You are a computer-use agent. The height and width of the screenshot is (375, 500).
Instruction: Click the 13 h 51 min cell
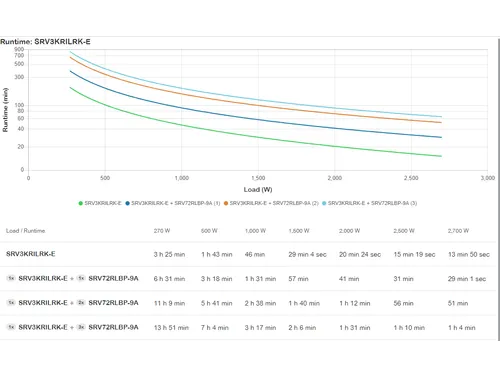coord(171,328)
